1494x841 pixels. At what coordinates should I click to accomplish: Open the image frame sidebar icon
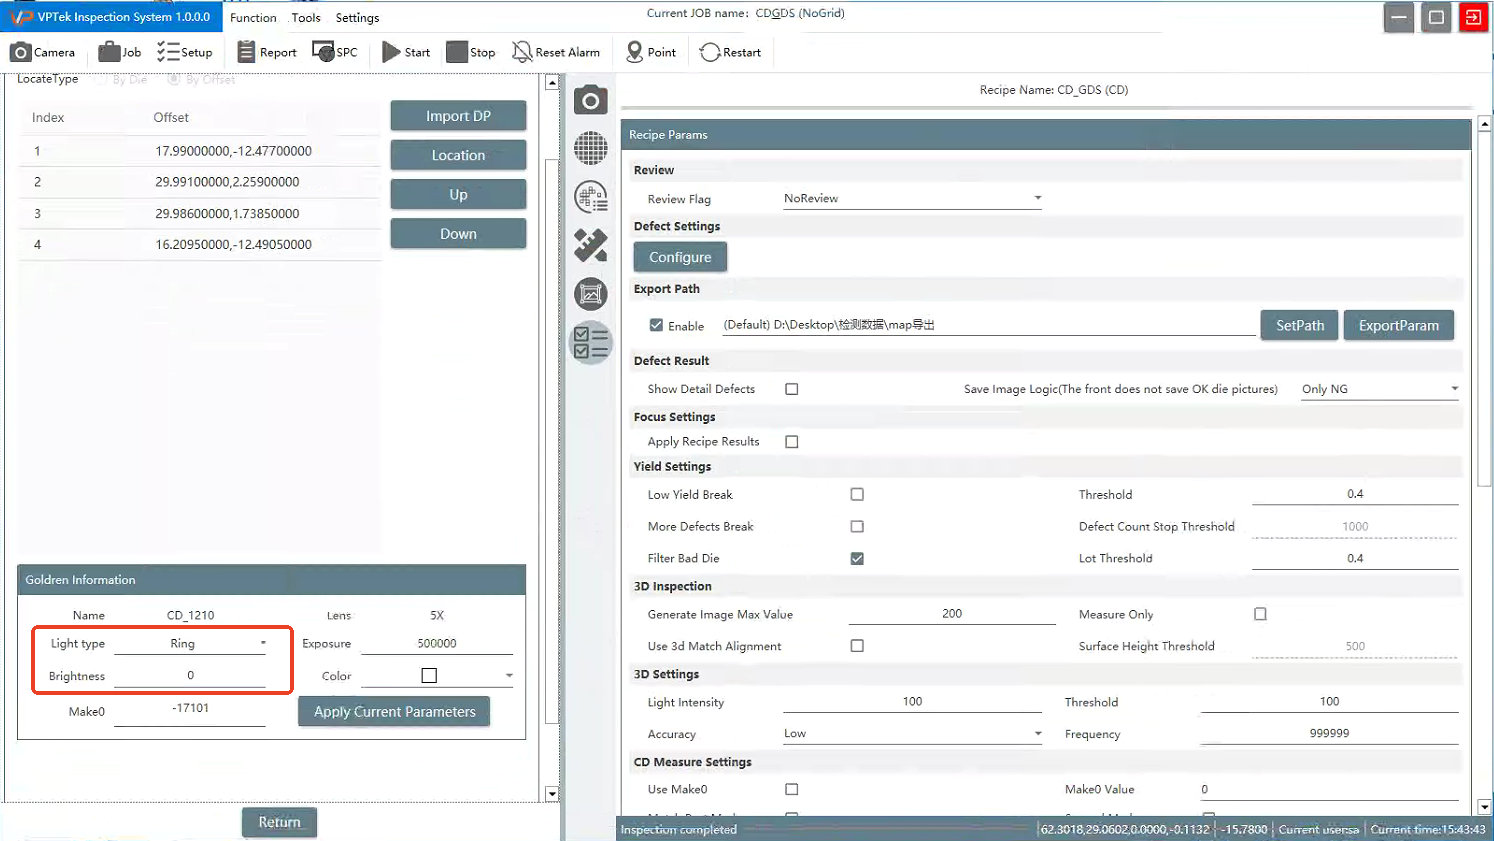point(591,294)
